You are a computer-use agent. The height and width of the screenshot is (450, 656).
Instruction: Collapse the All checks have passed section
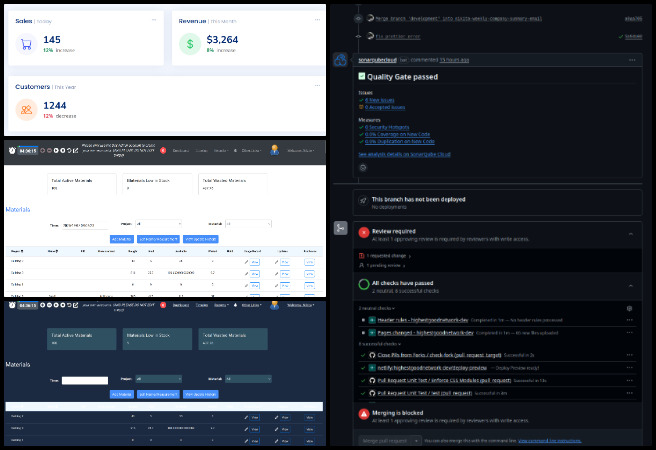pos(630,286)
